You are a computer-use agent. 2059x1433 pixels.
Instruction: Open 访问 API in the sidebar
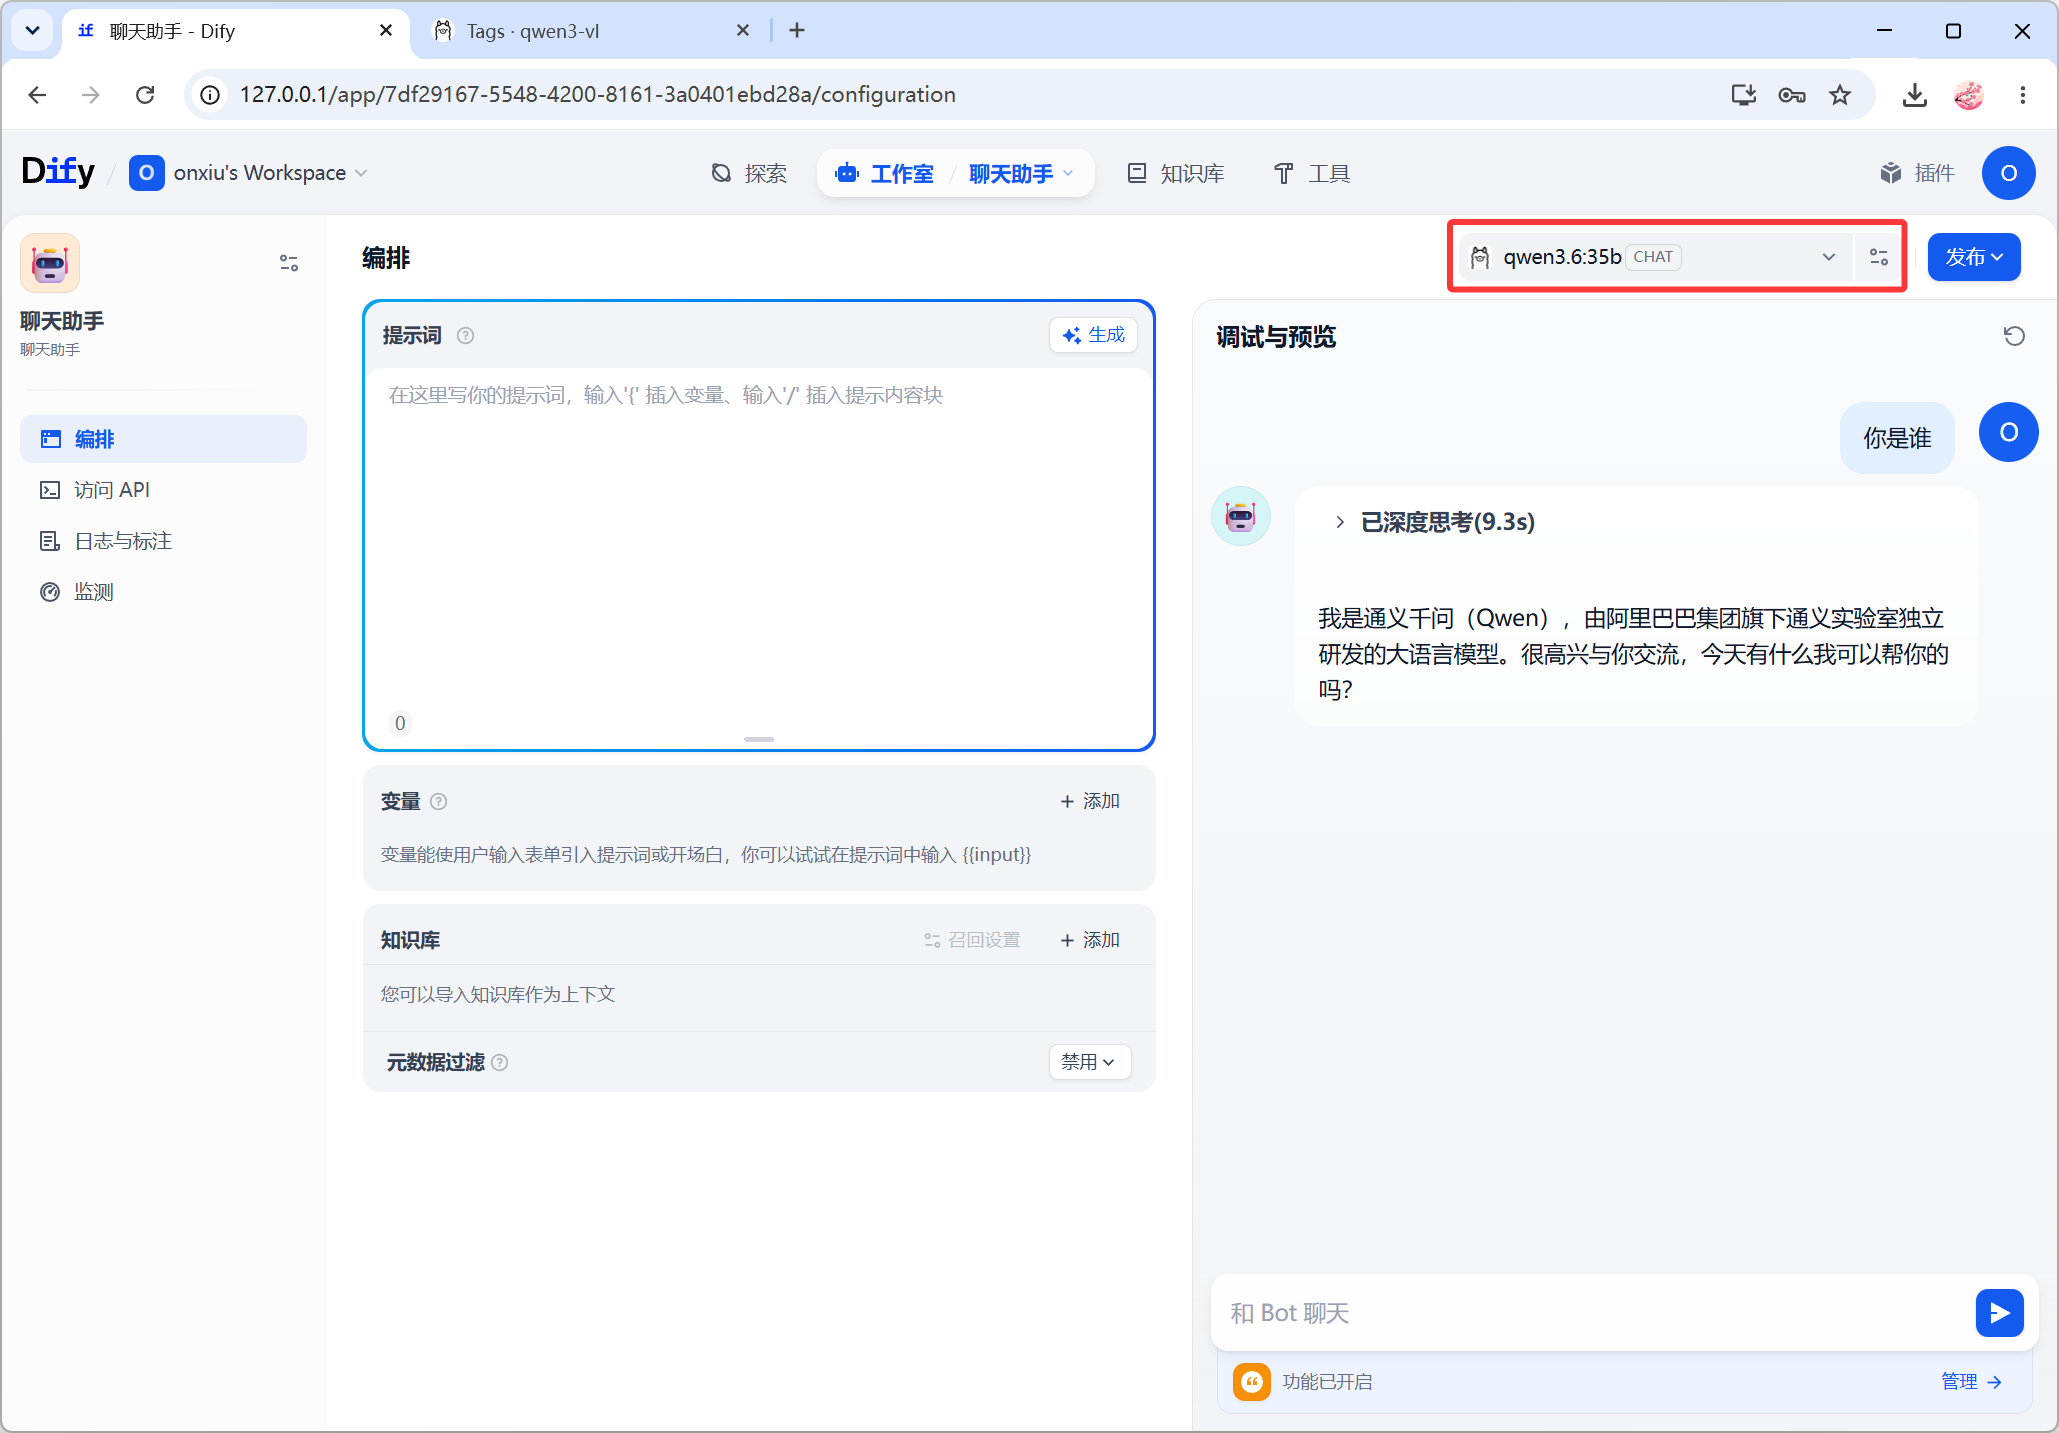(163, 490)
